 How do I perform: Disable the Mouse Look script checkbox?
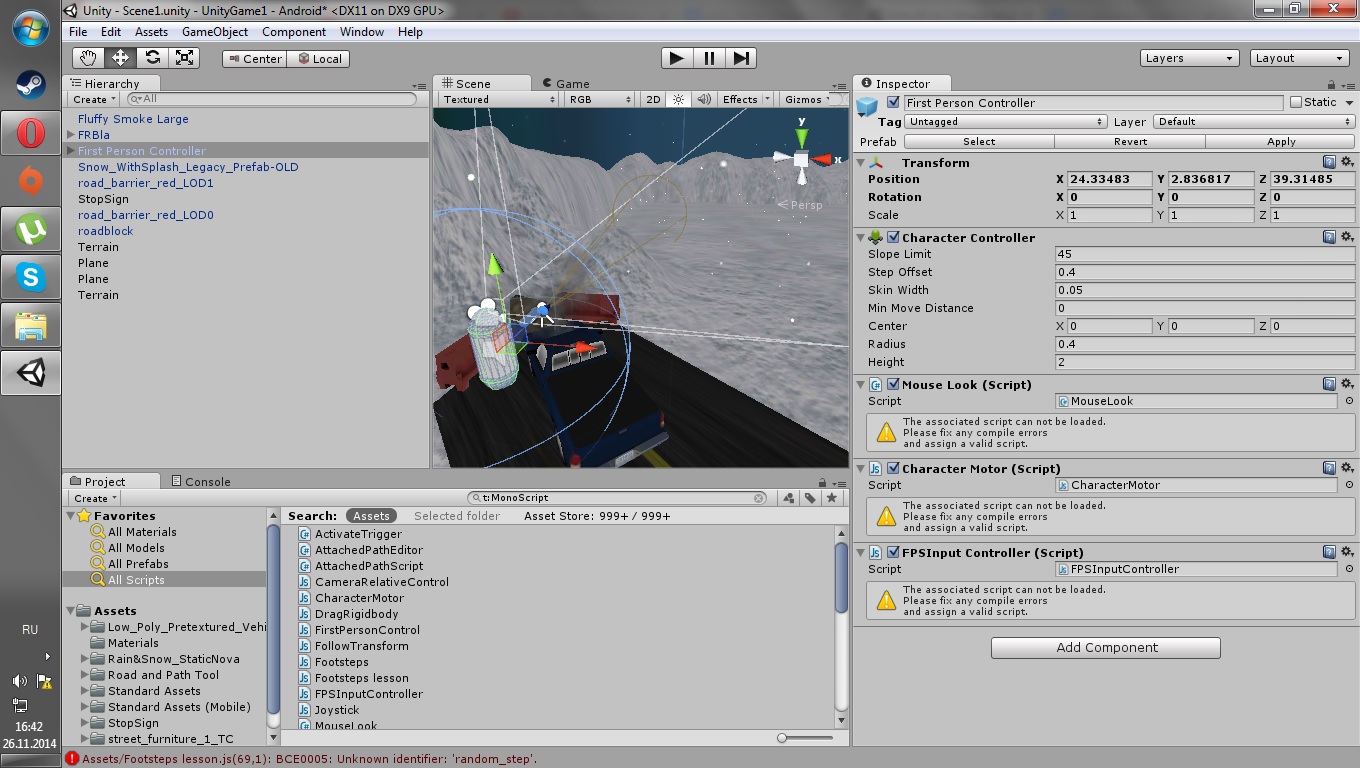[x=893, y=384]
